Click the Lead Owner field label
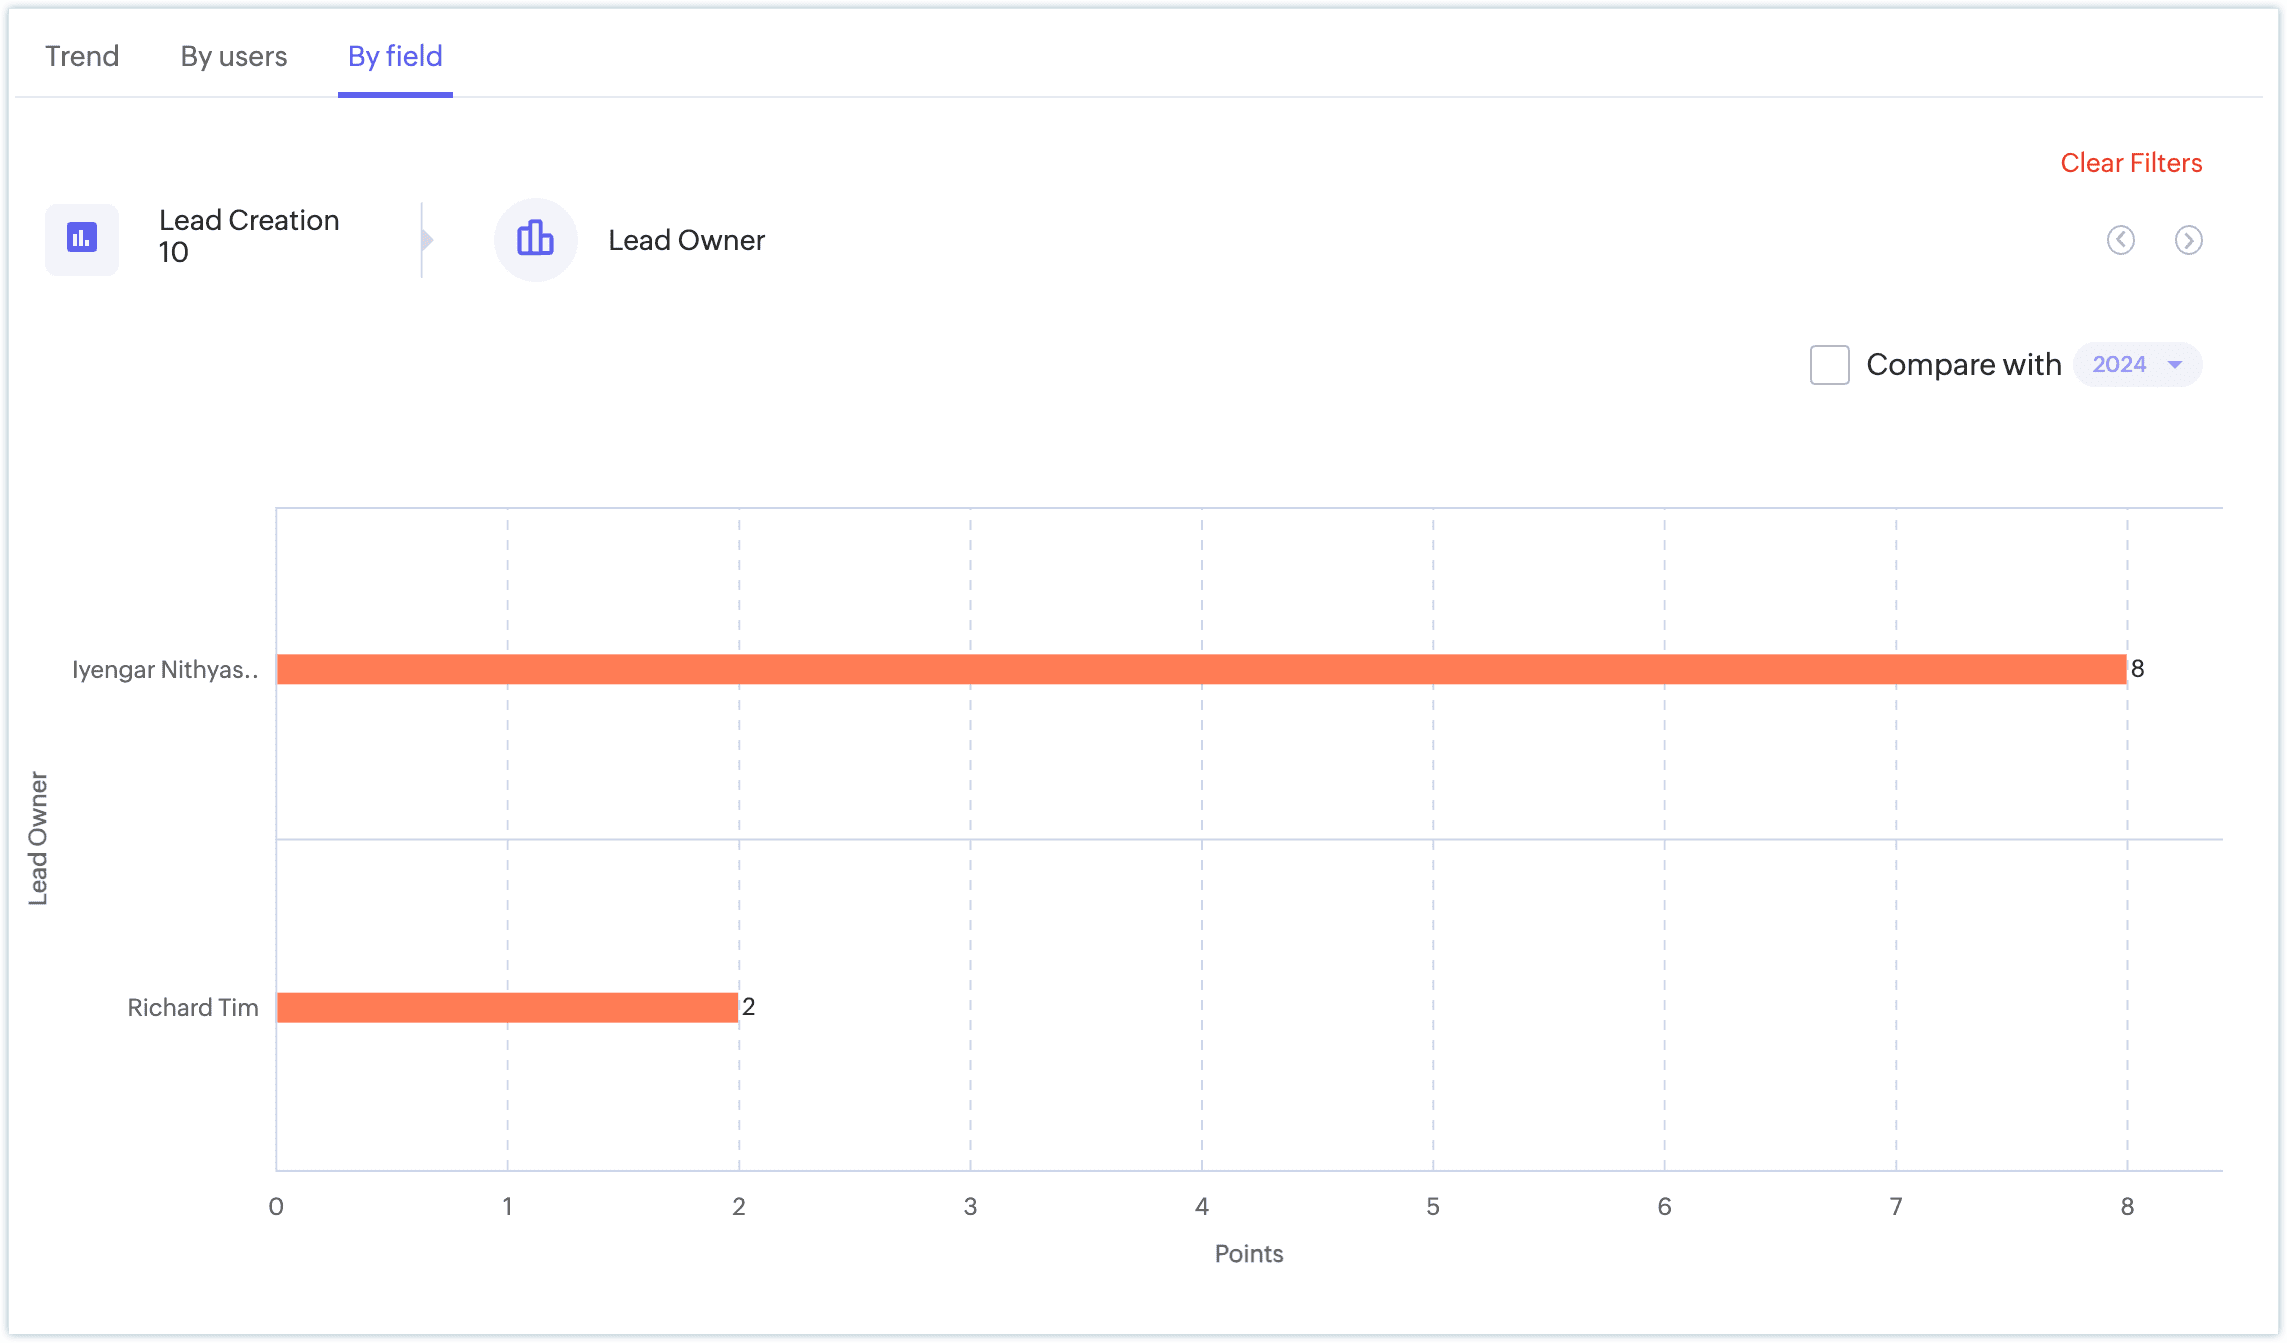 686,240
